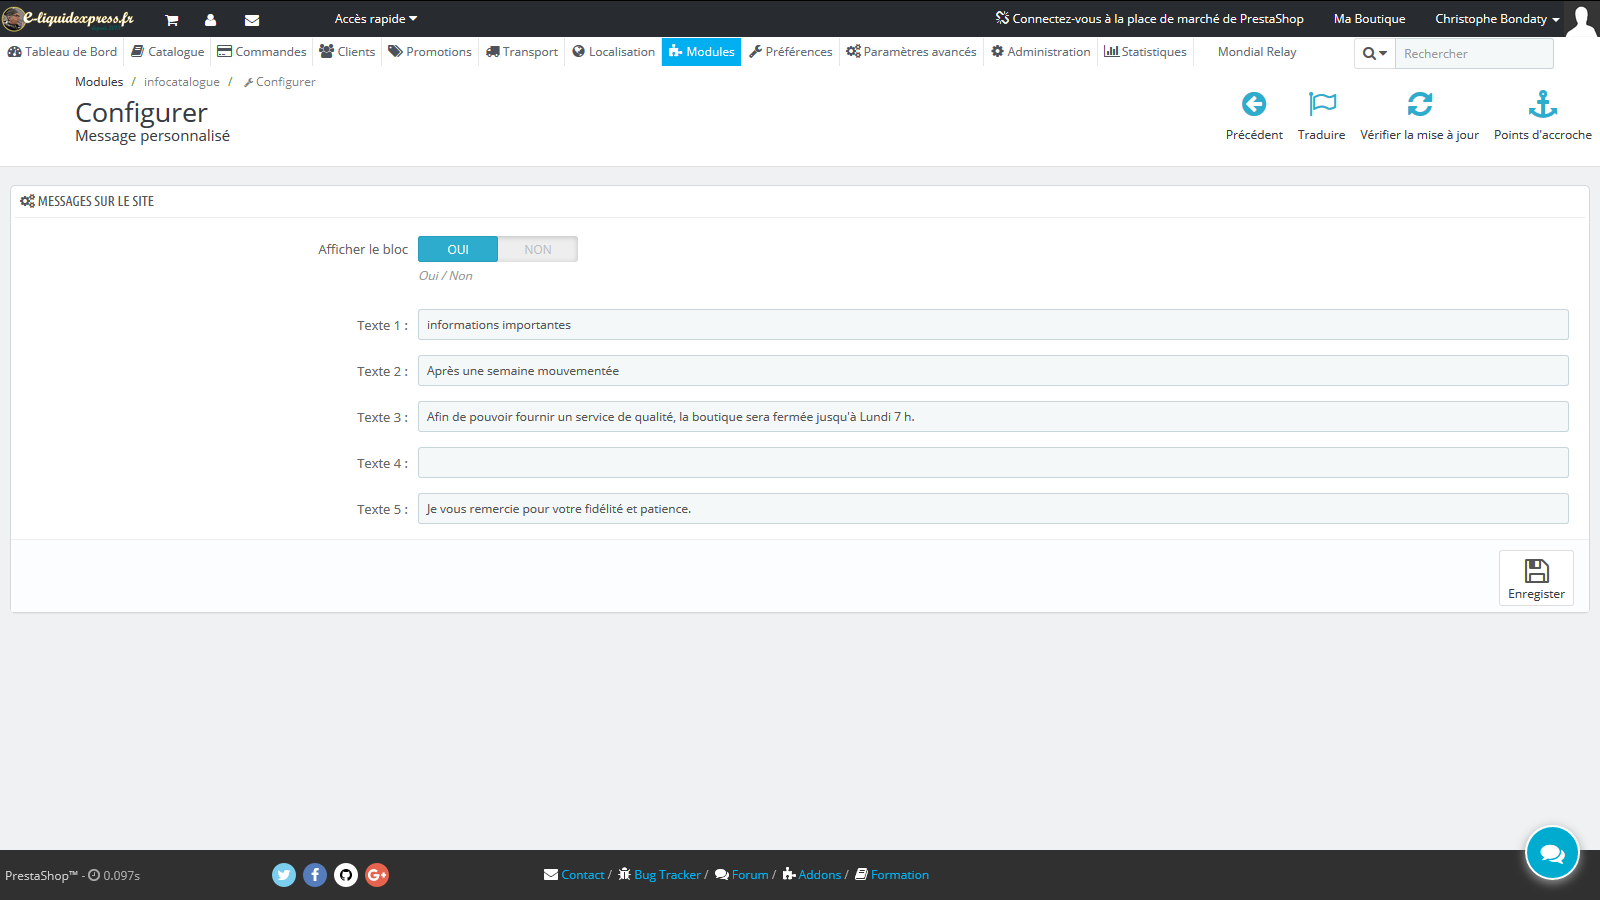Click the empty Texte 4 input field
The width and height of the screenshot is (1600, 900).
coord(993,463)
